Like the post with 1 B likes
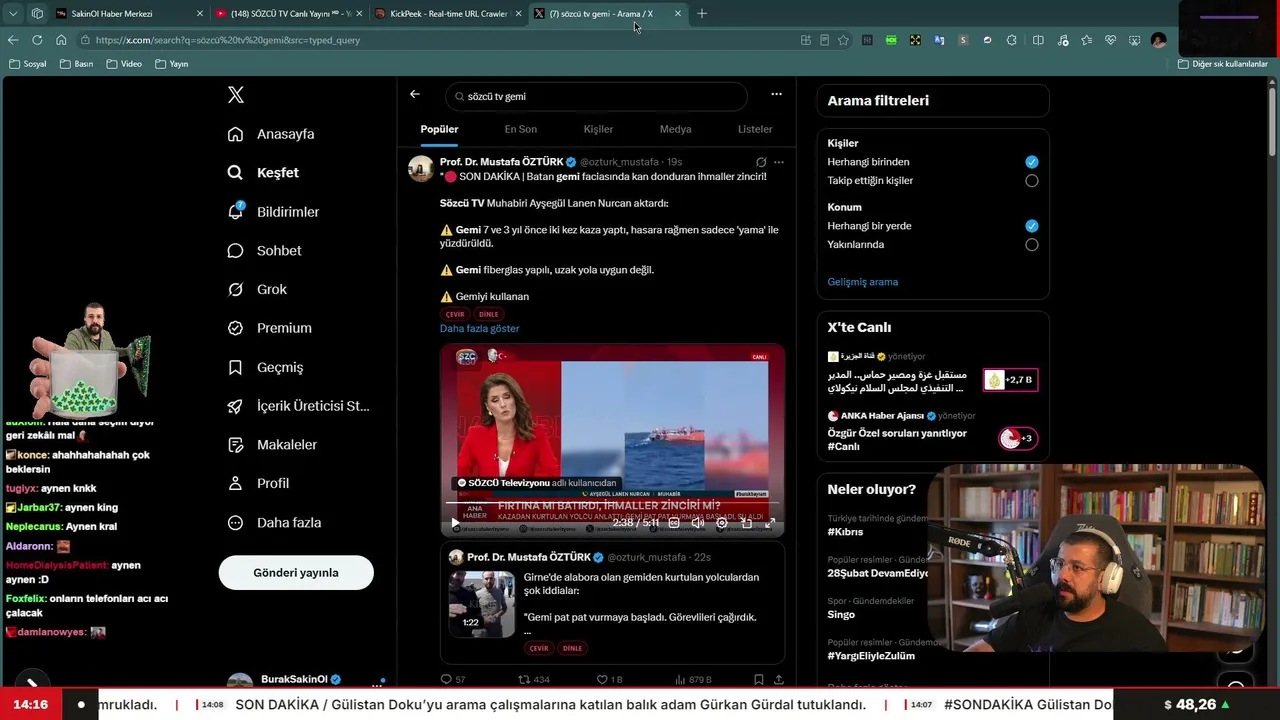1280x720 pixels. (609, 680)
